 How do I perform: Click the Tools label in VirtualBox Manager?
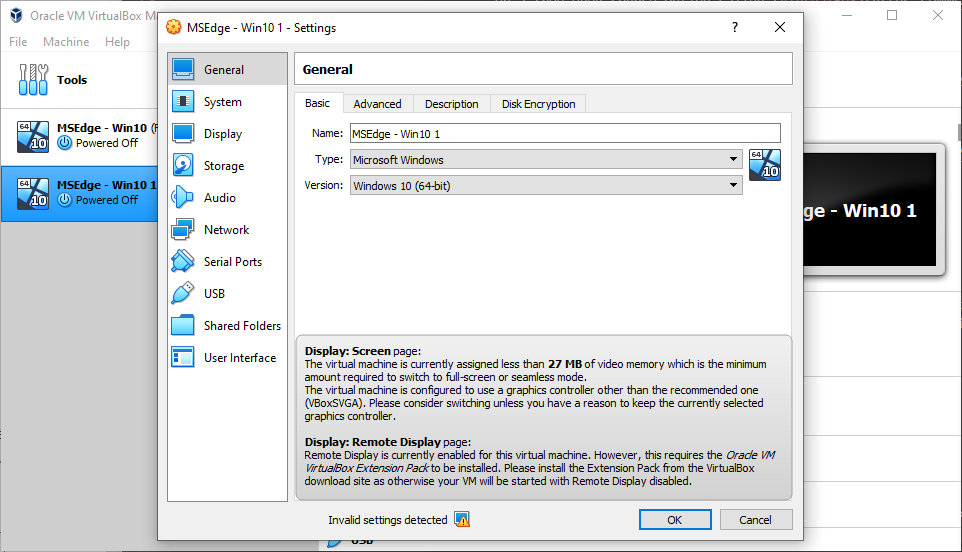tap(72, 80)
